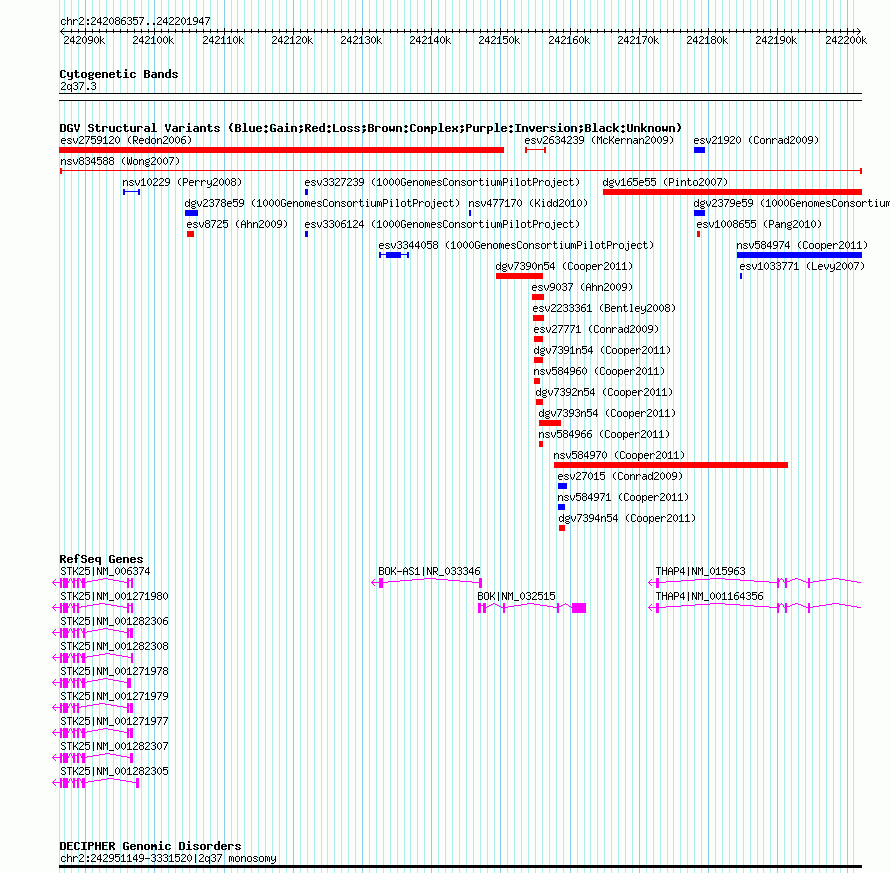The width and height of the screenshot is (890, 873).
Task: Open dgv2378e59 variant label
Action: point(322,203)
